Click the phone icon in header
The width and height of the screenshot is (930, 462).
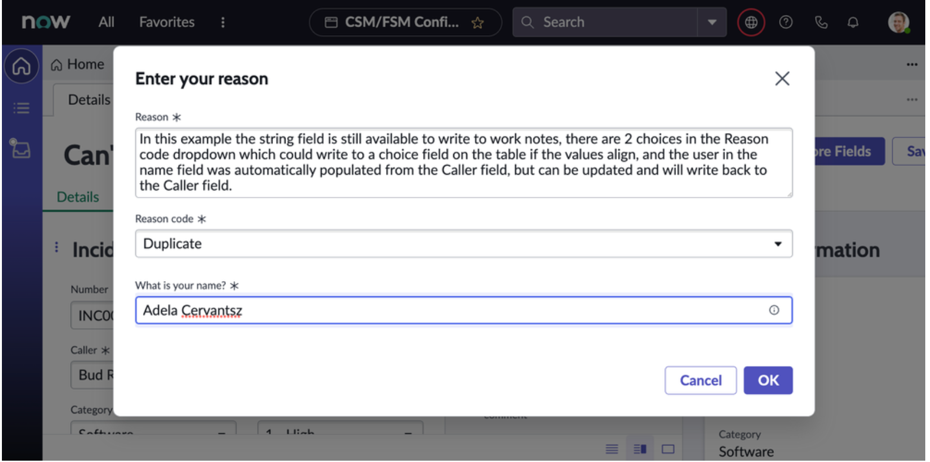click(x=821, y=22)
